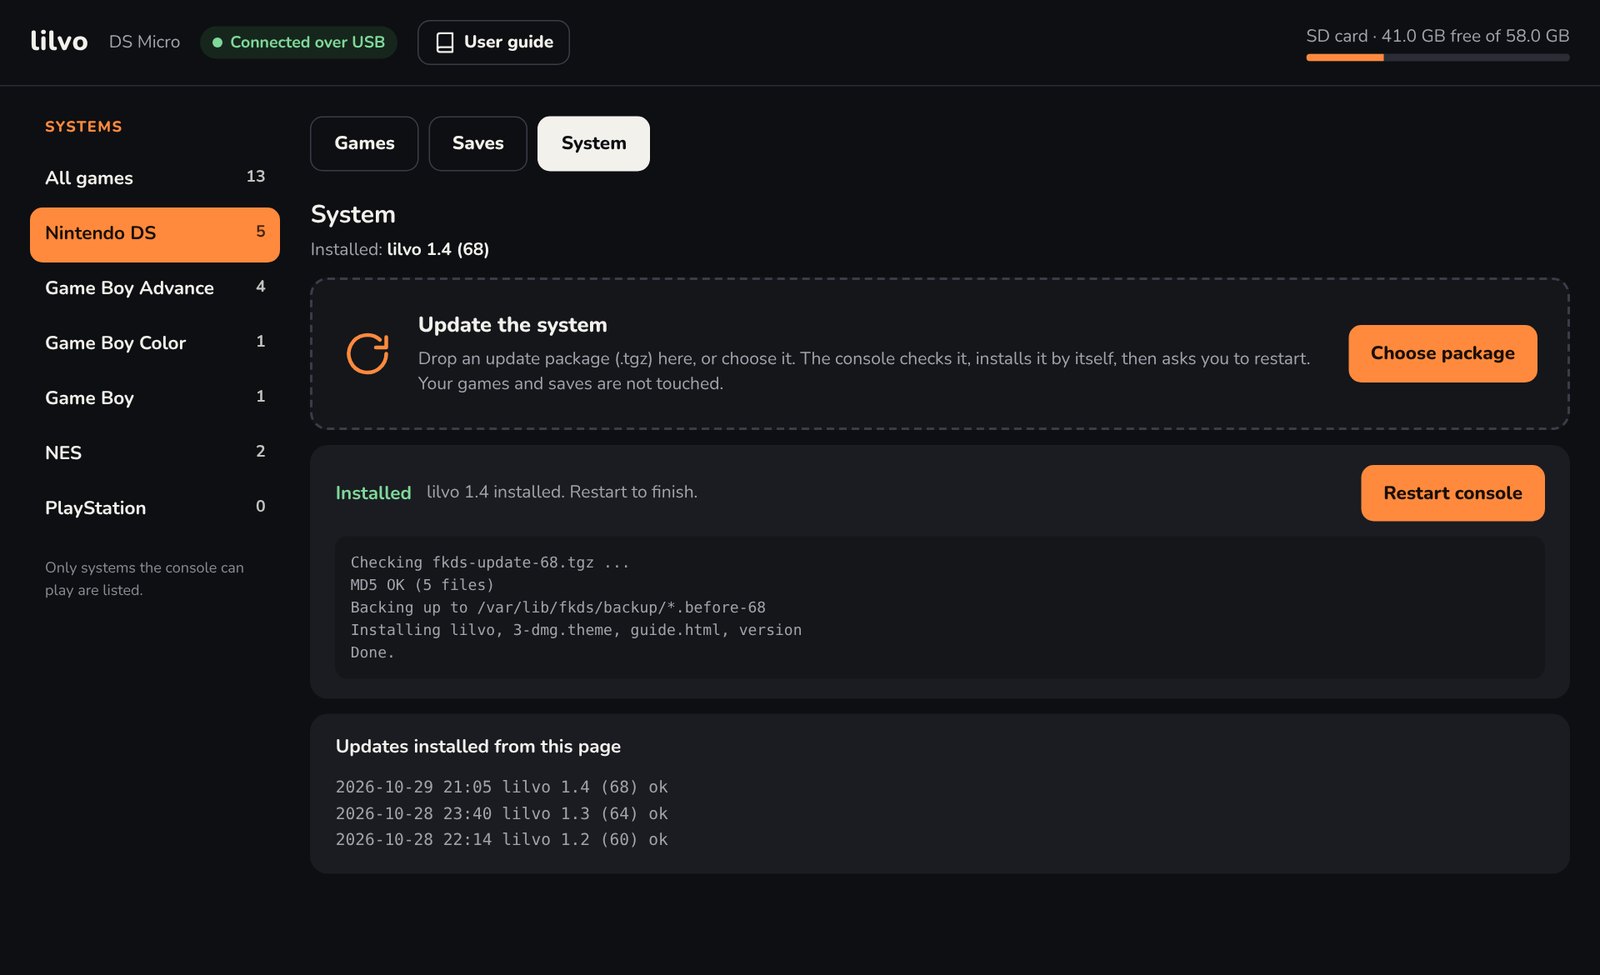Select PlayStation system

point(155,508)
